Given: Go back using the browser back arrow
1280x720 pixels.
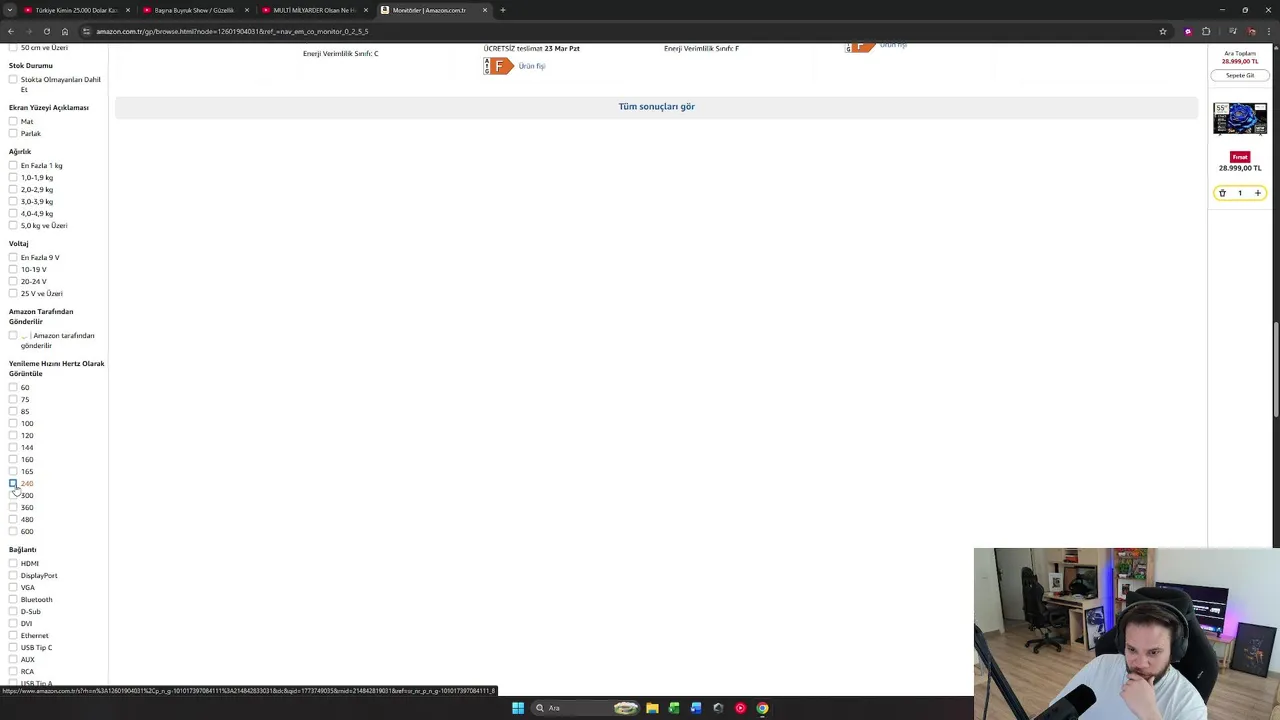Looking at the screenshot, I should click(x=11, y=31).
